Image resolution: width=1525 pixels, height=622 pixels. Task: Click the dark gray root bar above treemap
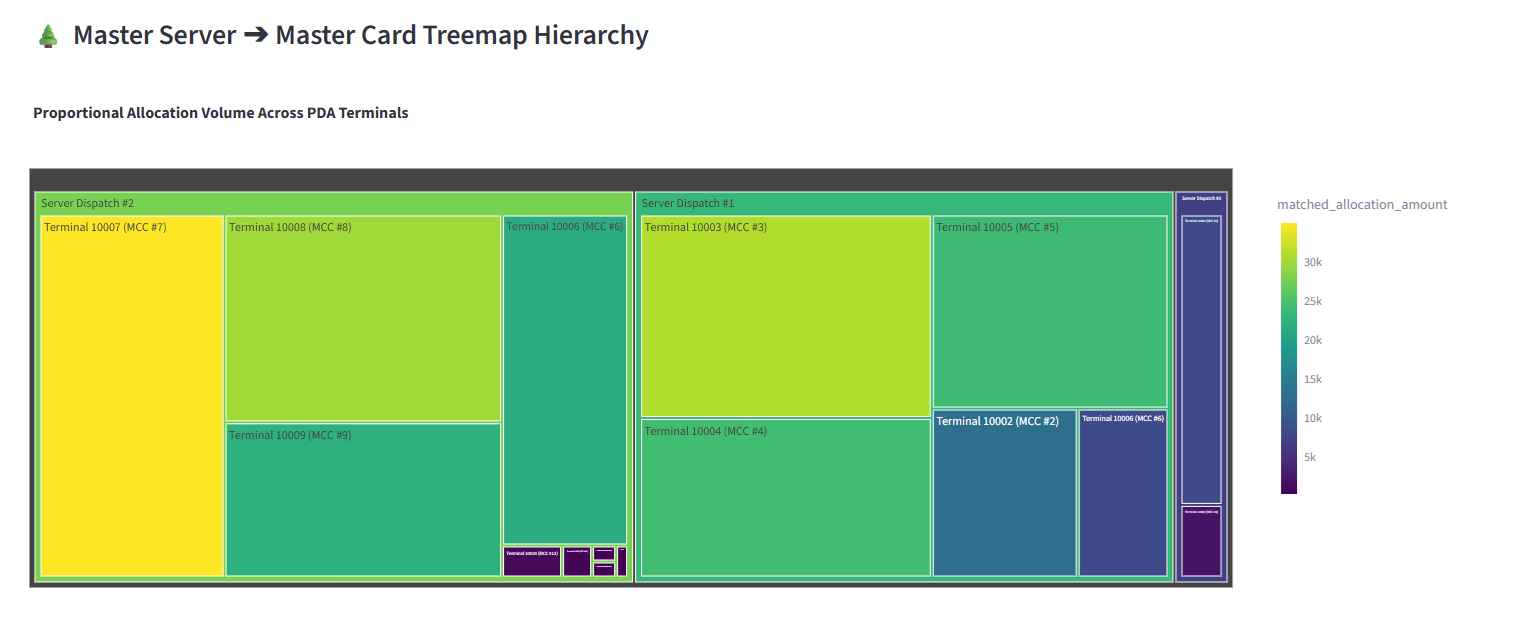631,180
